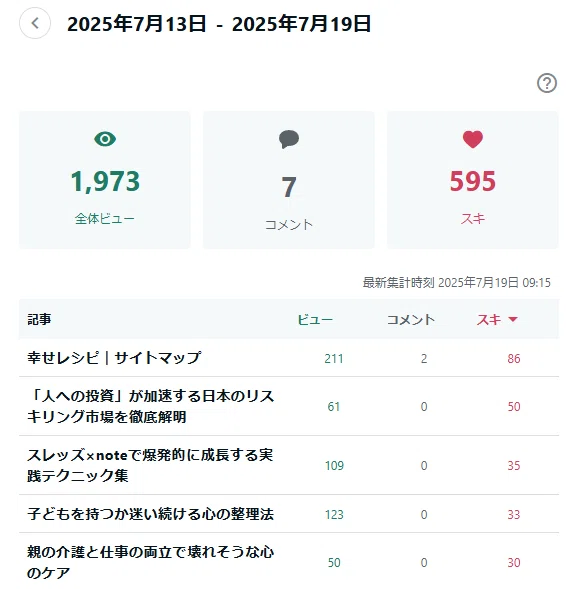Toggle the スキ sort arrow

tap(513, 319)
